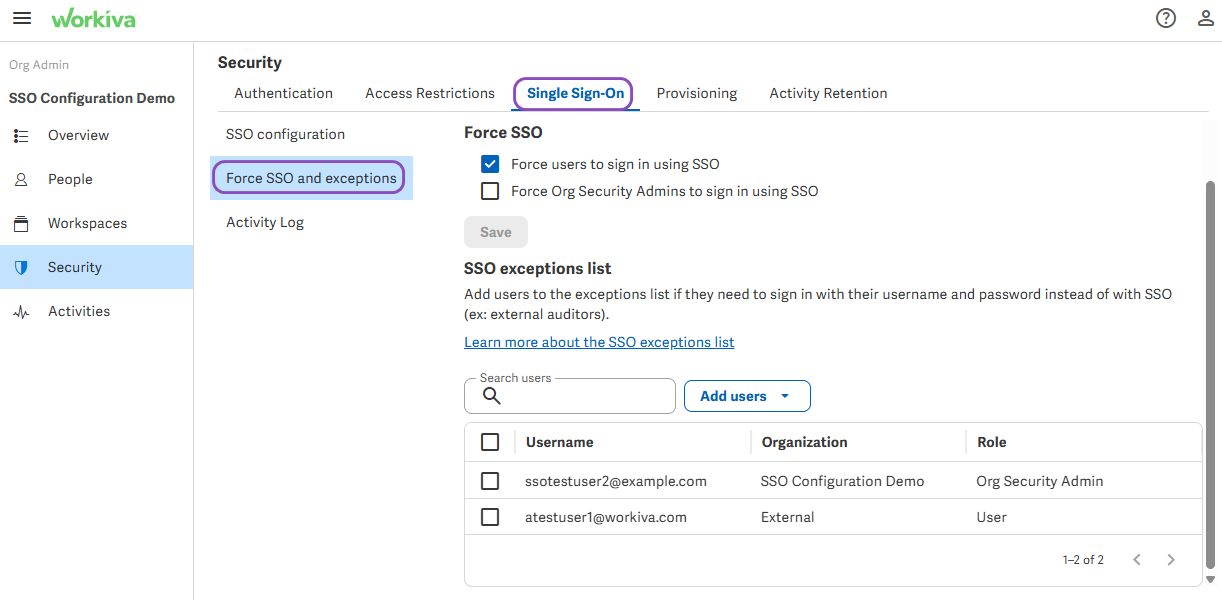
Task: Open Learn more about the SSO exceptions list
Action: click(x=599, y=342)
